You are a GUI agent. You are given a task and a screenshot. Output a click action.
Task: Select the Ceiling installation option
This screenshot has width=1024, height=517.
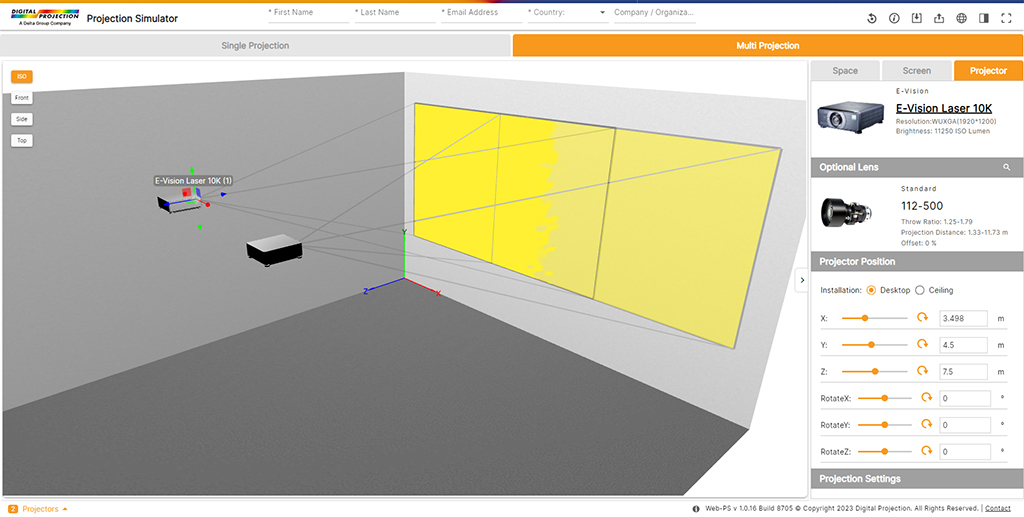point(920,290)
